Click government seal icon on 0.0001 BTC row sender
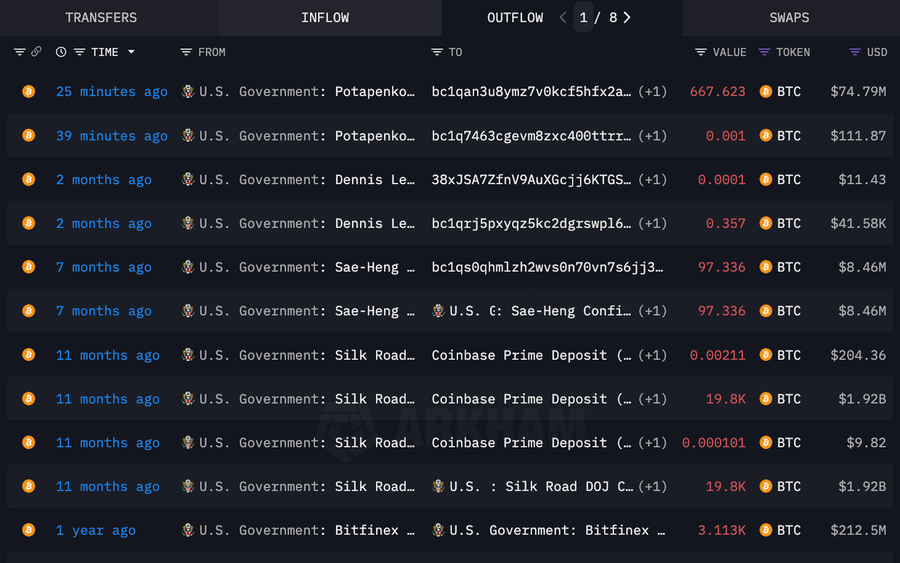The image size is (900, 563). coord(188,179)
